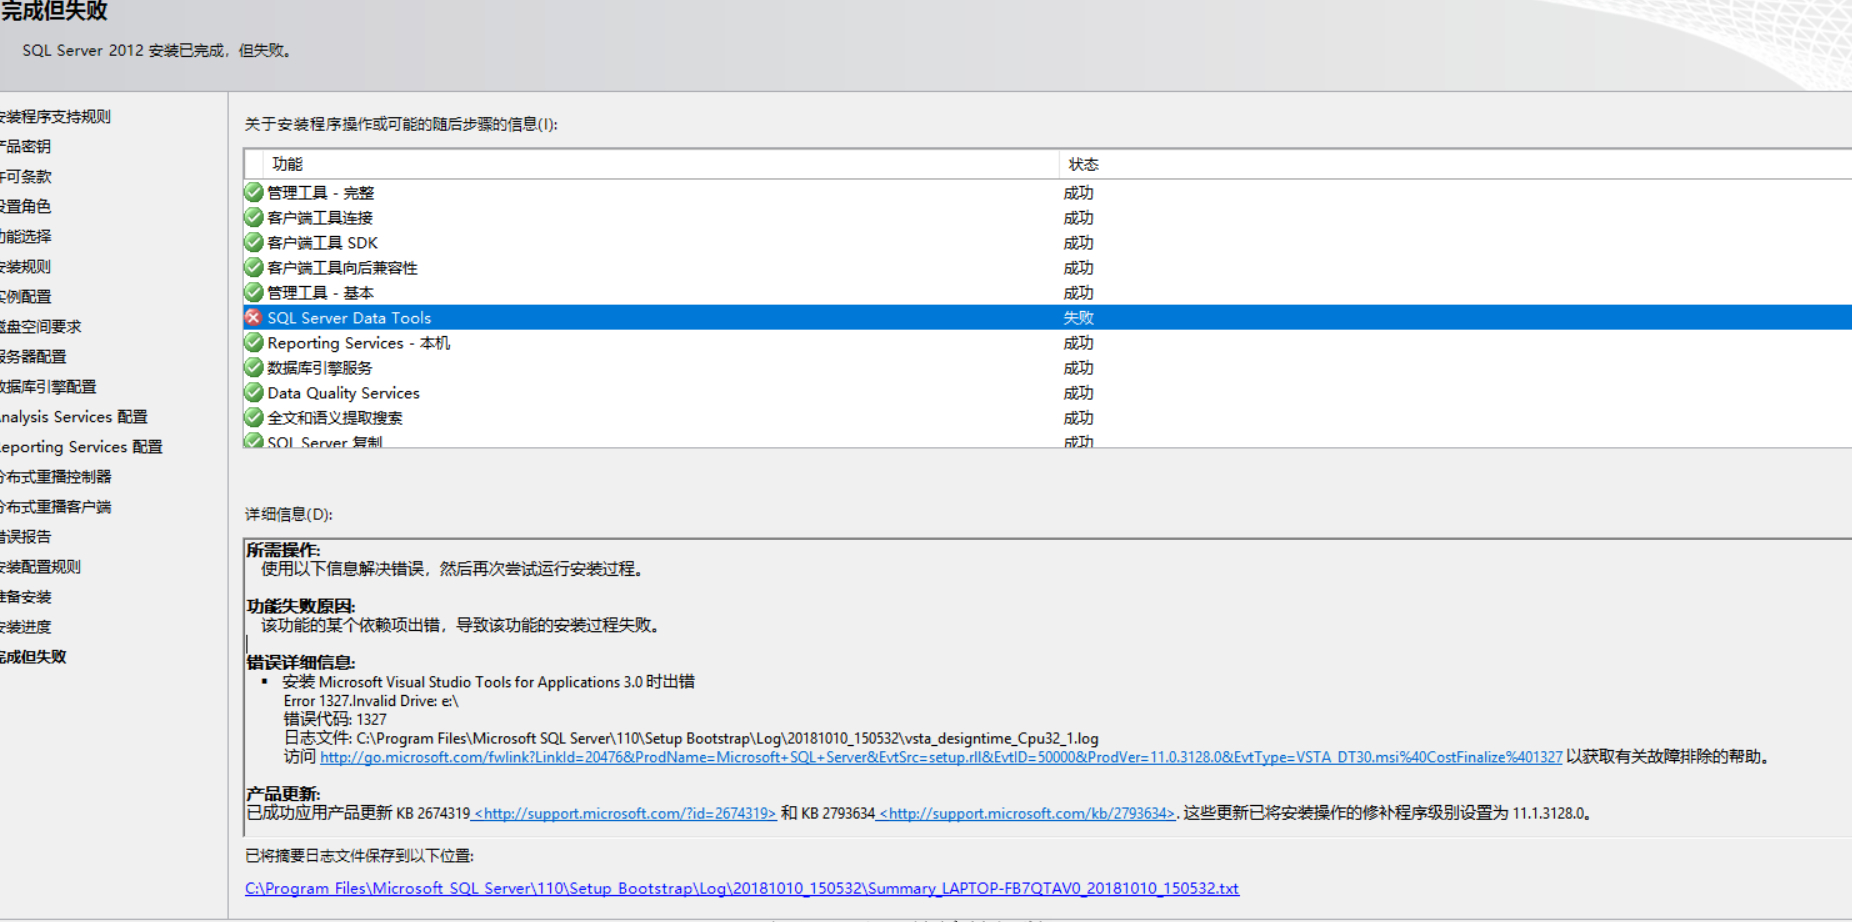Select the SQL Server Data Tools feature name
The width and height of the screenshot is (1852, 922).
[349, 318]
